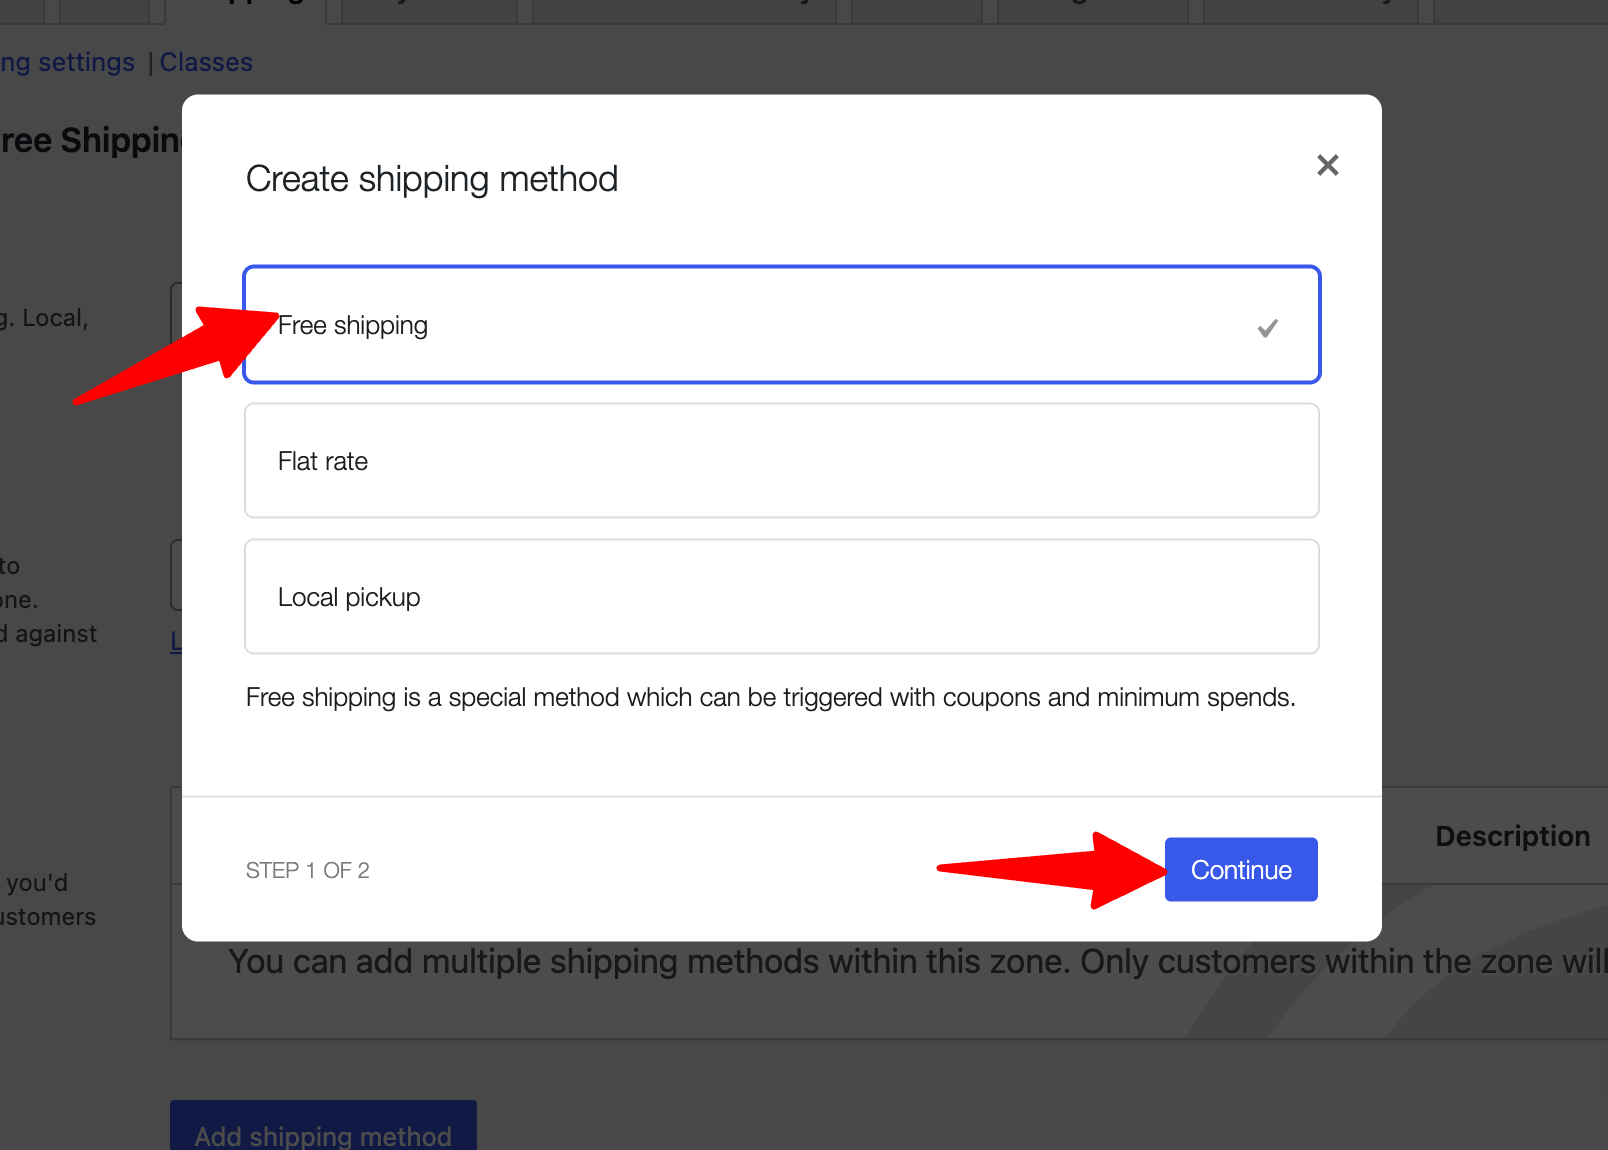Click the Description column header behind the dialog

click(x=1512, y=837)
